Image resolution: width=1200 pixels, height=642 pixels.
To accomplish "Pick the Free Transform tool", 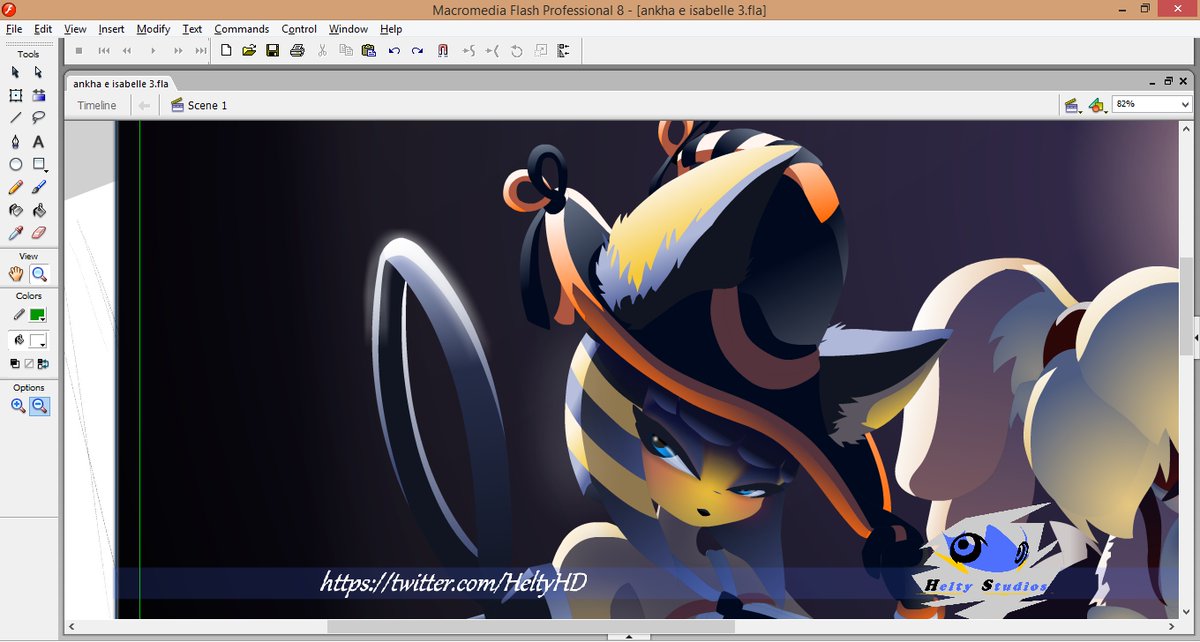I will pos(16,95).
